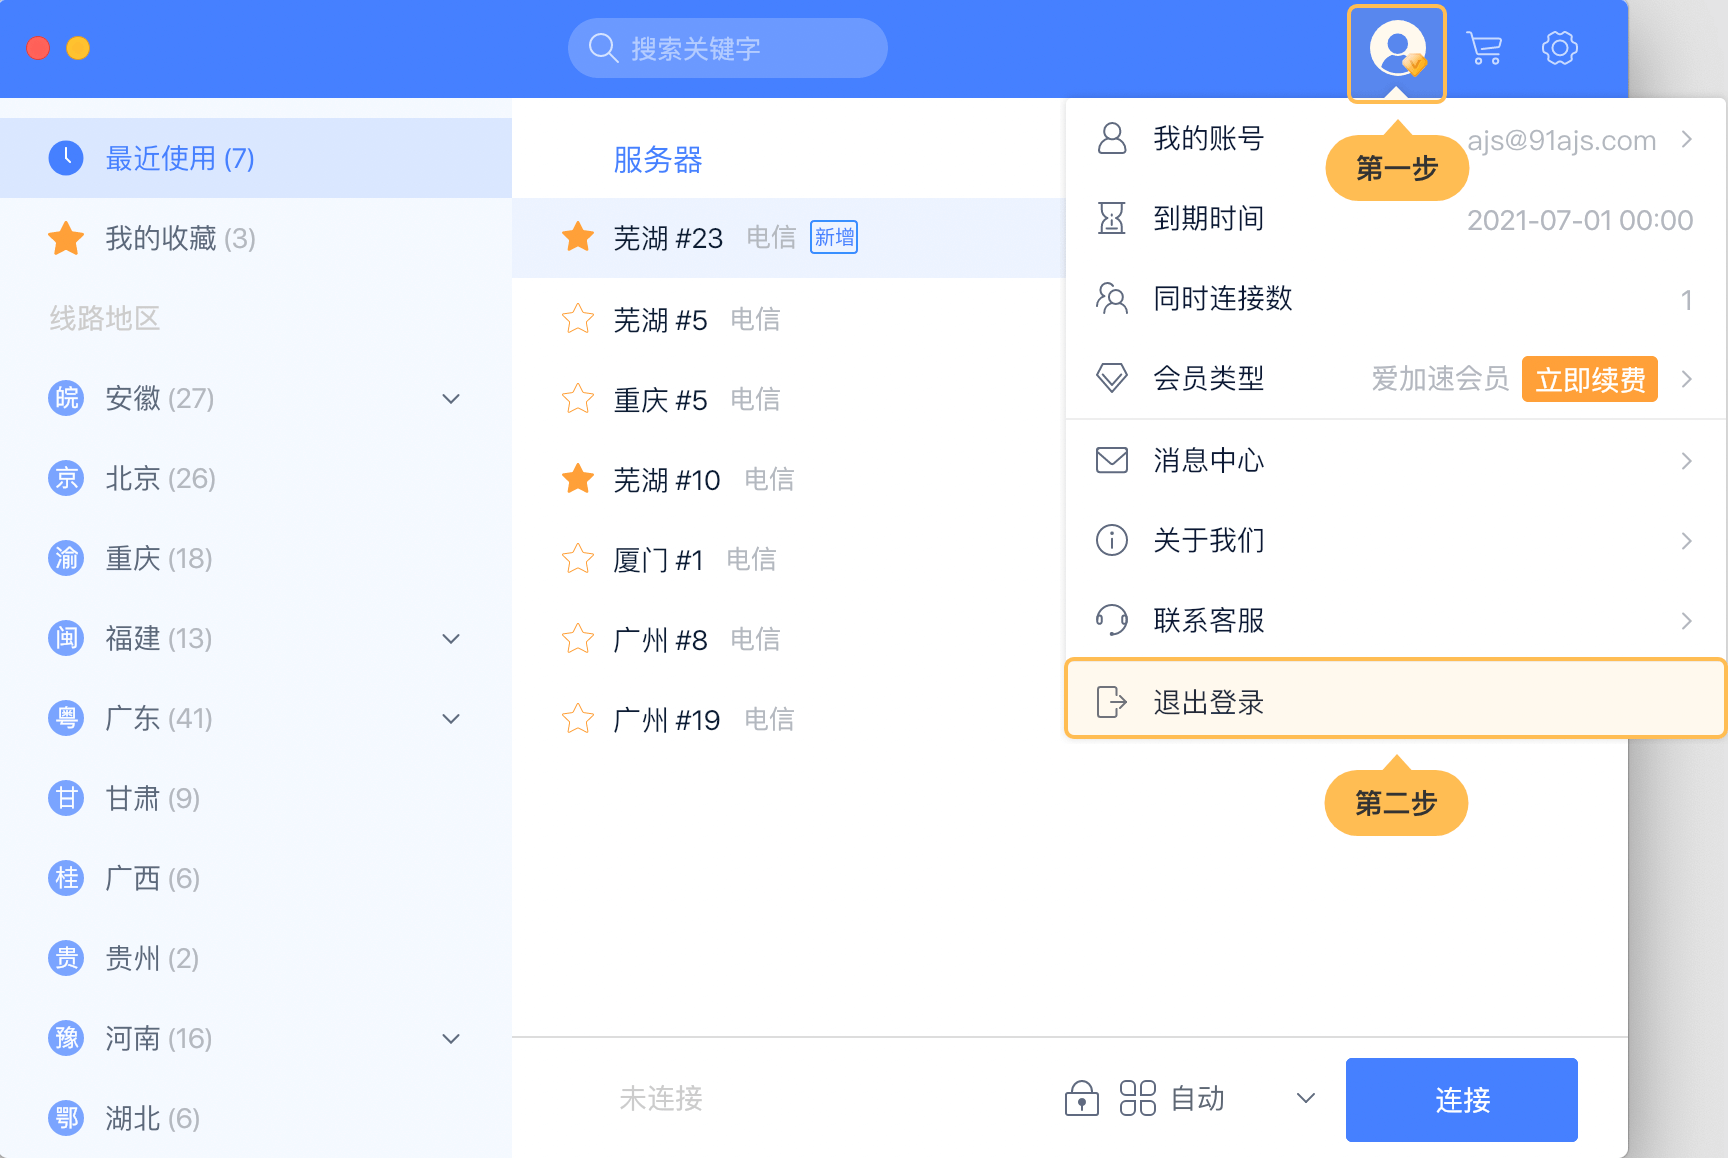1728x1158 pixels.
Task: Unfavorite 芜湖 #23 with its star
Action: click(578, 238)
